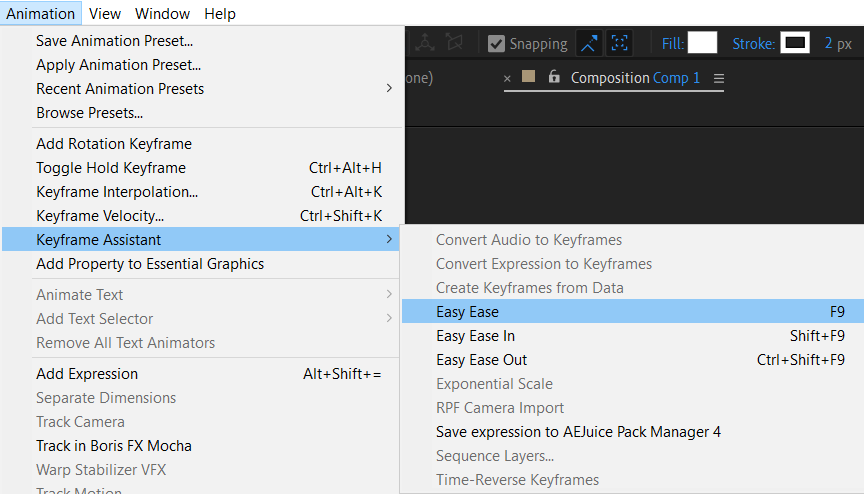
Task: Click the snap collapsed compositions icon
Action: point(620,44)
